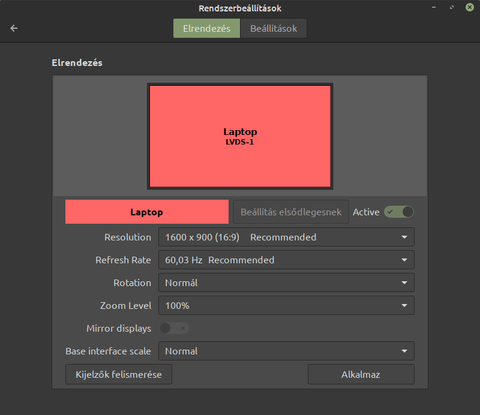Maximize the Rendszerbeállítások window
The width and height of the screenshot is (480, 415).
click(452, 7)
